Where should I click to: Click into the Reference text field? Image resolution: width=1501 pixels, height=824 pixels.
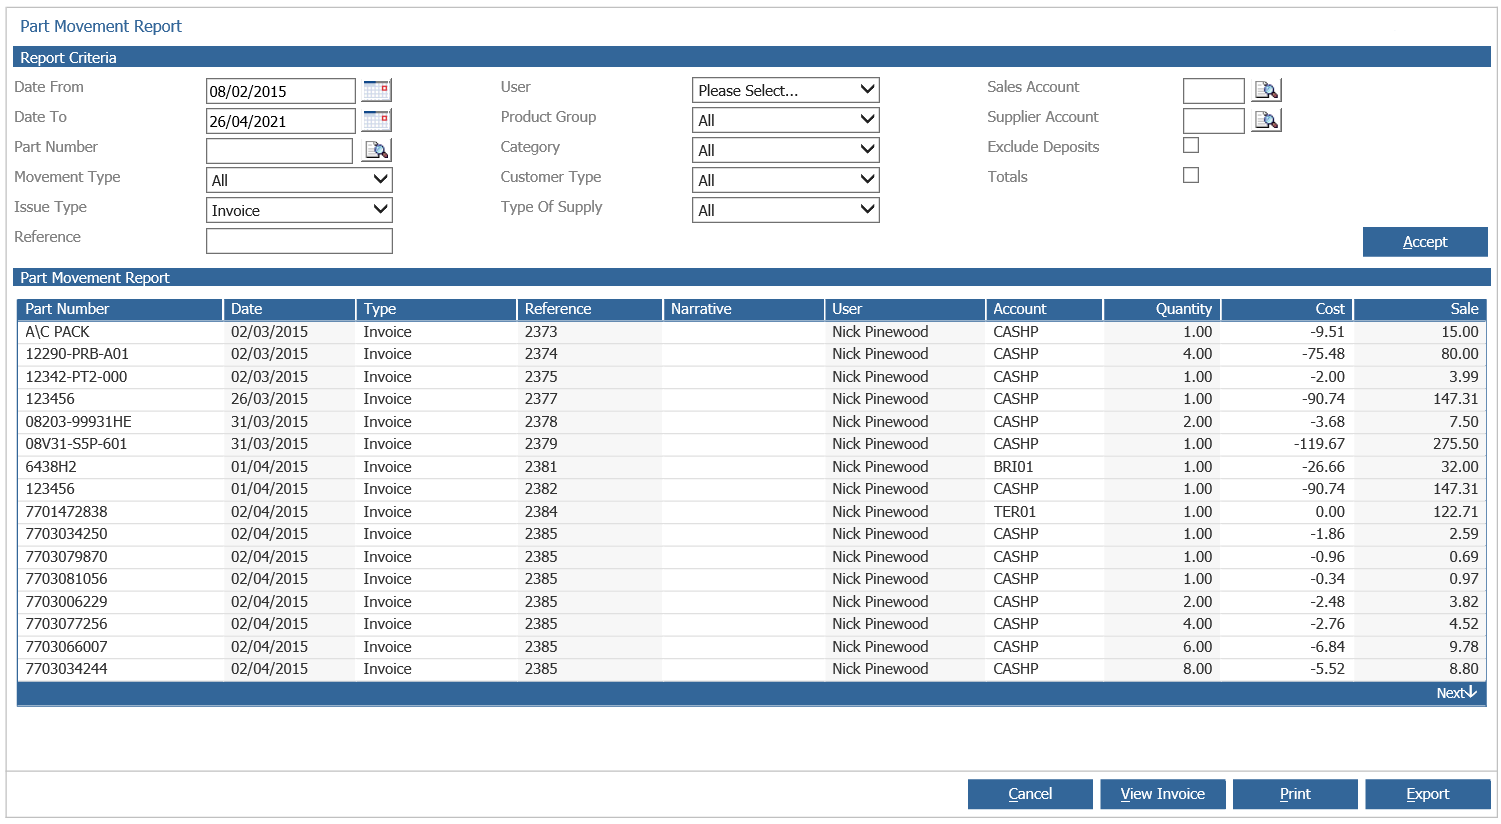point(299,241)
